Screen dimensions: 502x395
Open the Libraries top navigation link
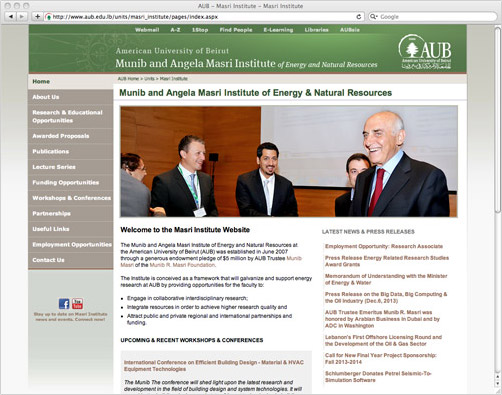pos(316,30)
